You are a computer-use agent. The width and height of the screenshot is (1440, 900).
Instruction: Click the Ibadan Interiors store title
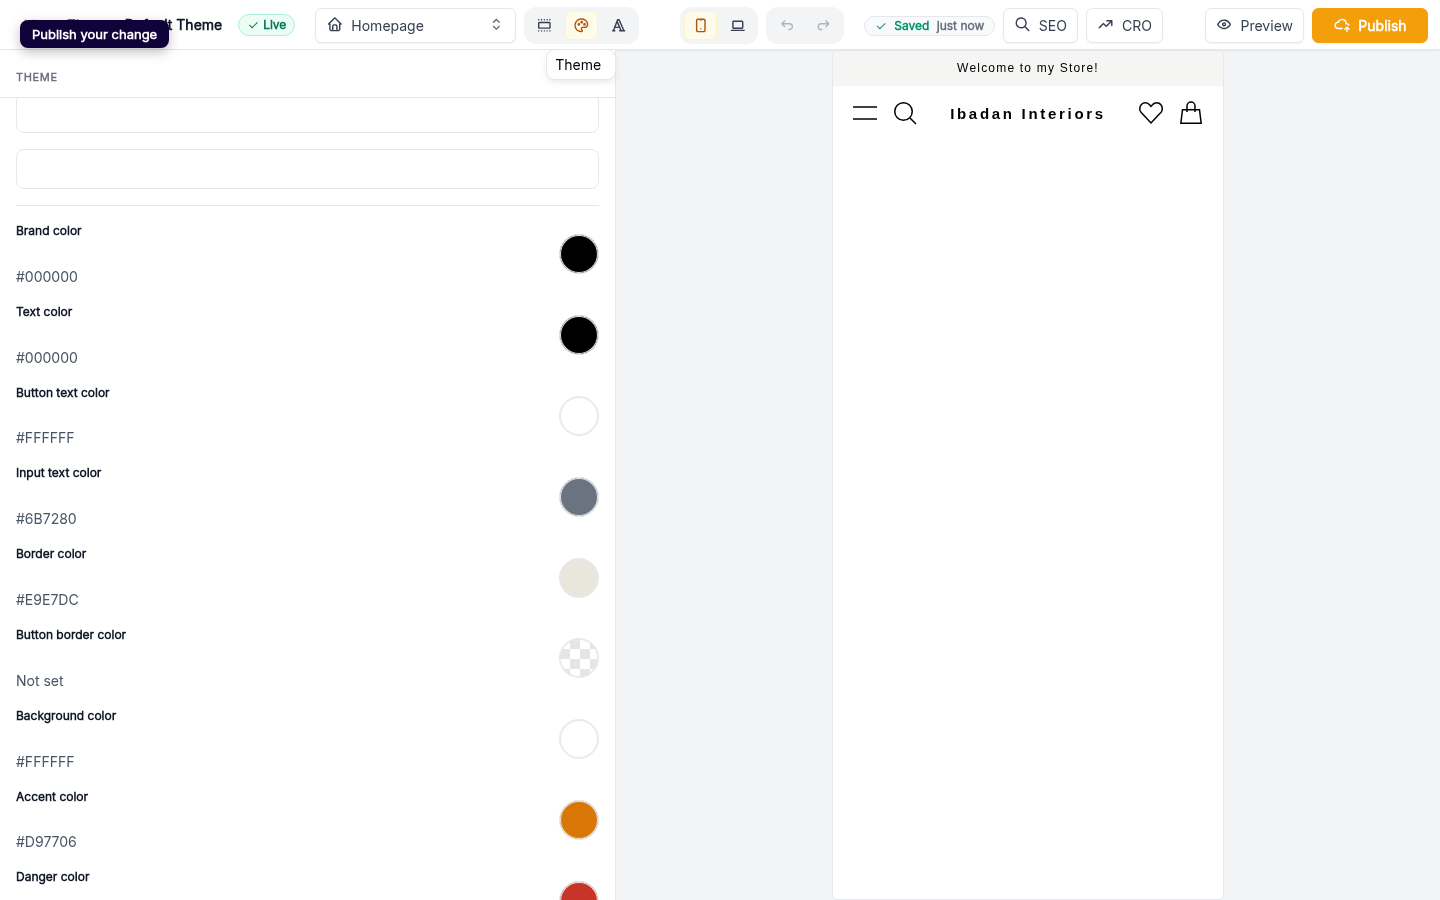tap(1027, 114)
